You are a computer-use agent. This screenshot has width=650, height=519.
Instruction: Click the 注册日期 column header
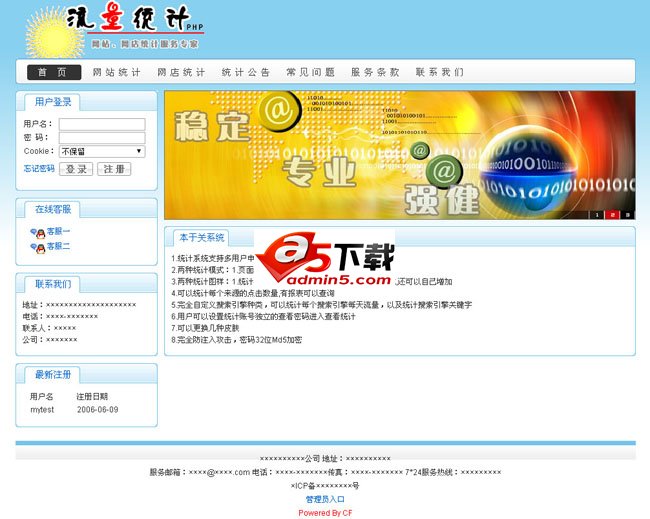click(92, 396)
